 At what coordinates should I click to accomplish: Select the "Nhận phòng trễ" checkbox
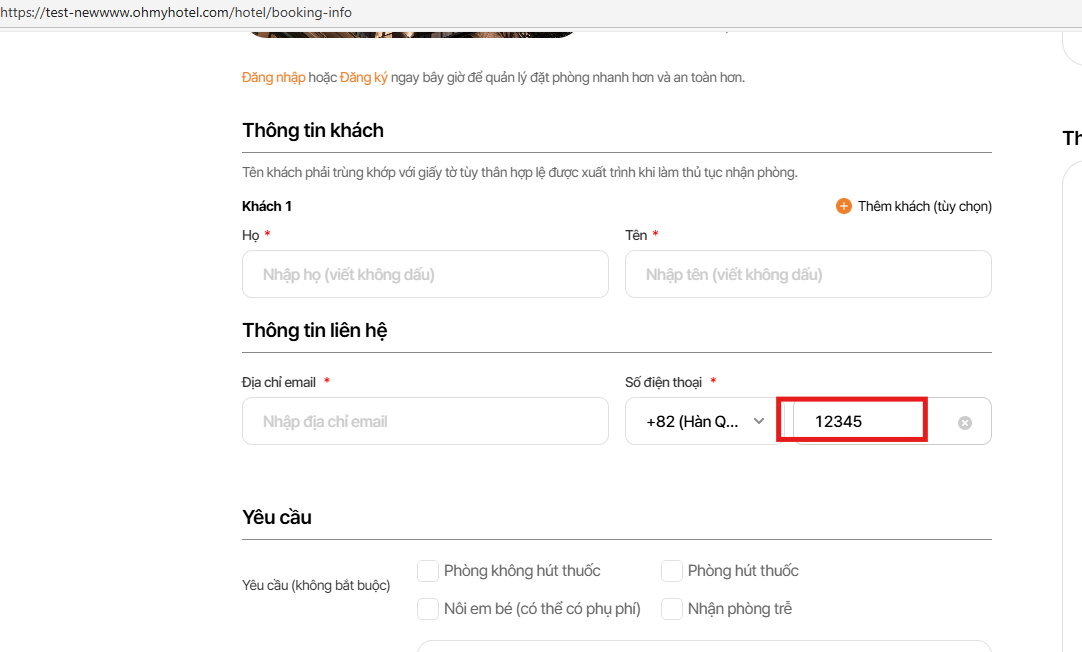click(x=672, y=608)
